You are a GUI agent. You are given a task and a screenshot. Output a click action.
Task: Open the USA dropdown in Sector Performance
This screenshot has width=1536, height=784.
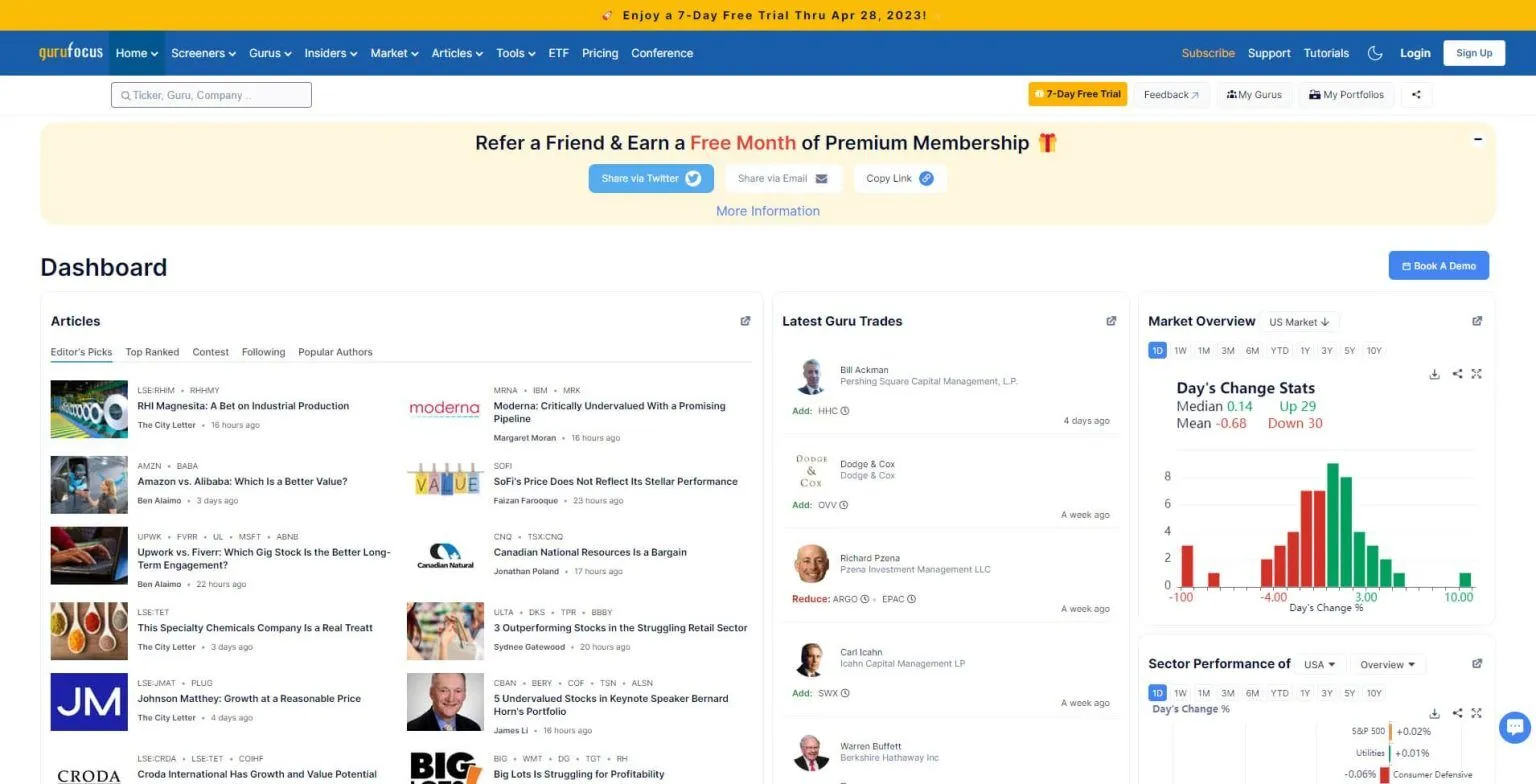(1320, 665)
